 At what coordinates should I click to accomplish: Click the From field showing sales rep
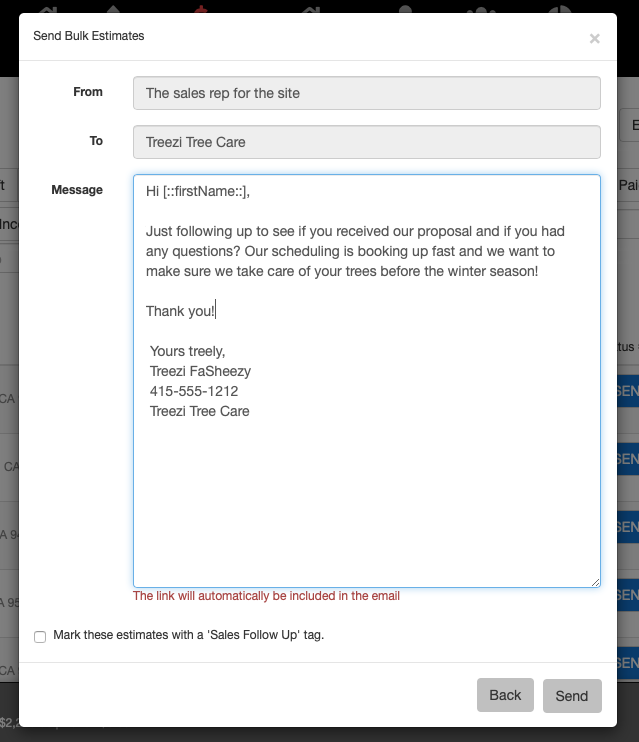point(366,93)
